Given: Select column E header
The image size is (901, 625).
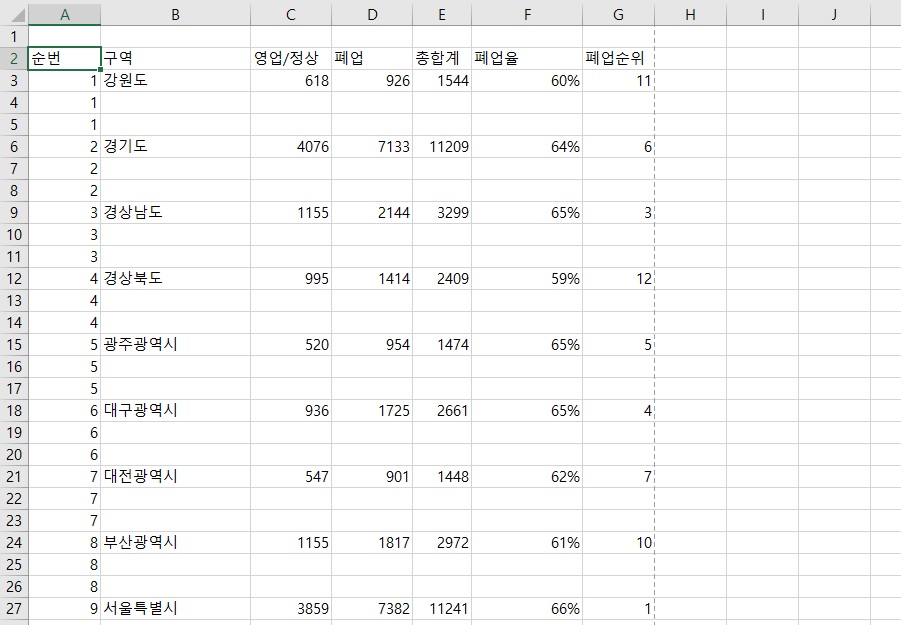Looking at the screenshot, I should point(442,14).
